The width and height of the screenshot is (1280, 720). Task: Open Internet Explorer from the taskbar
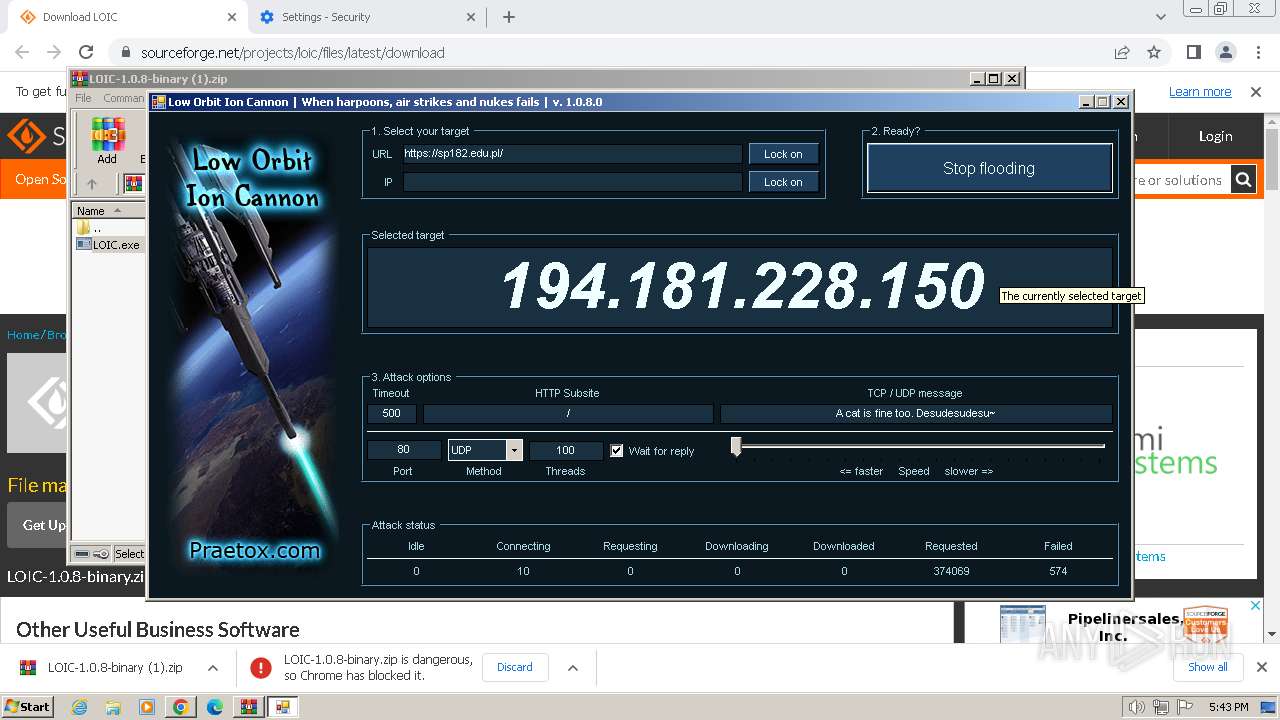click(79, 707)
